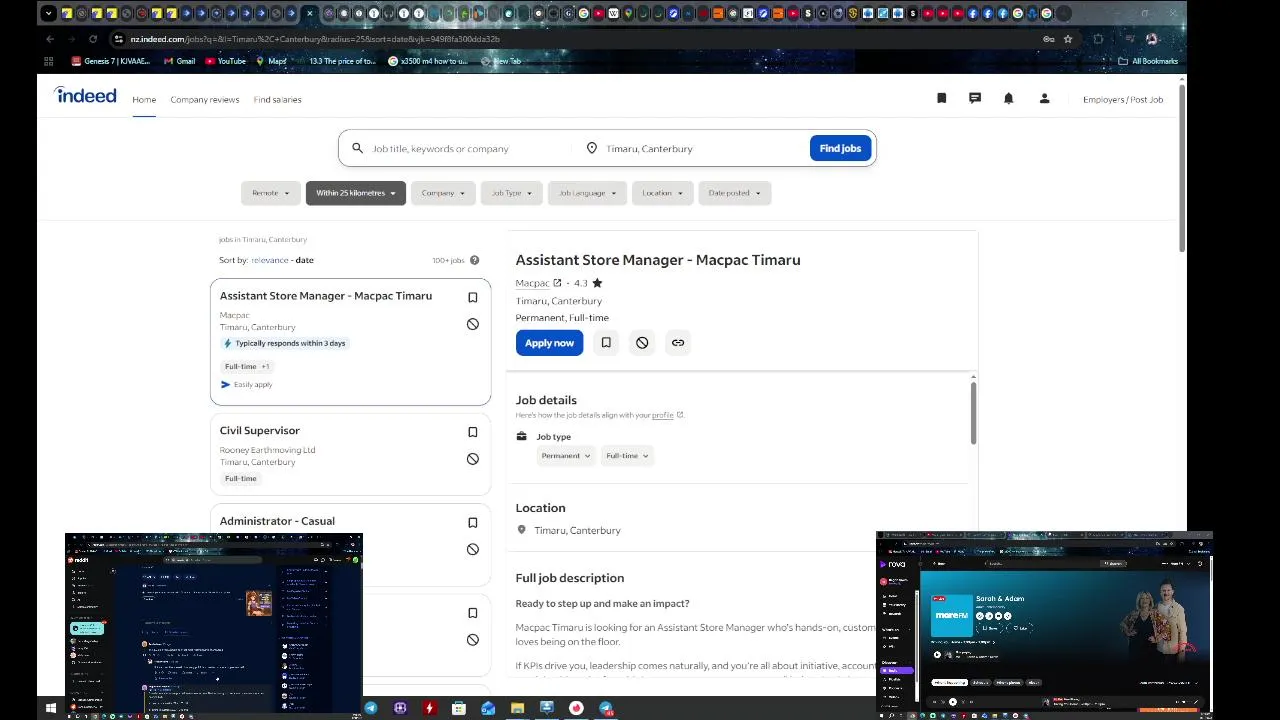Select Administrator - Casual job title
Image resolution: width=1280 pixels, height=720 pixels.
[x=277, y=521]
